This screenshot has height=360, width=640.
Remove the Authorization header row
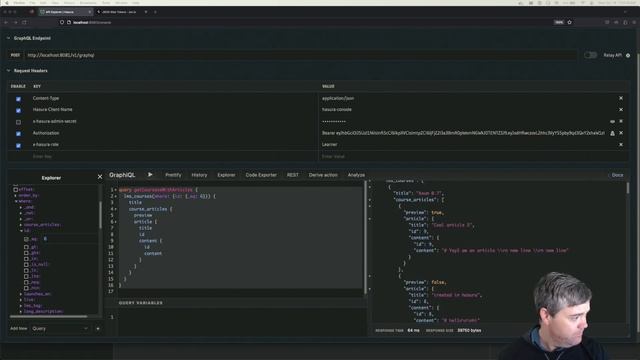tap(621, 133)
